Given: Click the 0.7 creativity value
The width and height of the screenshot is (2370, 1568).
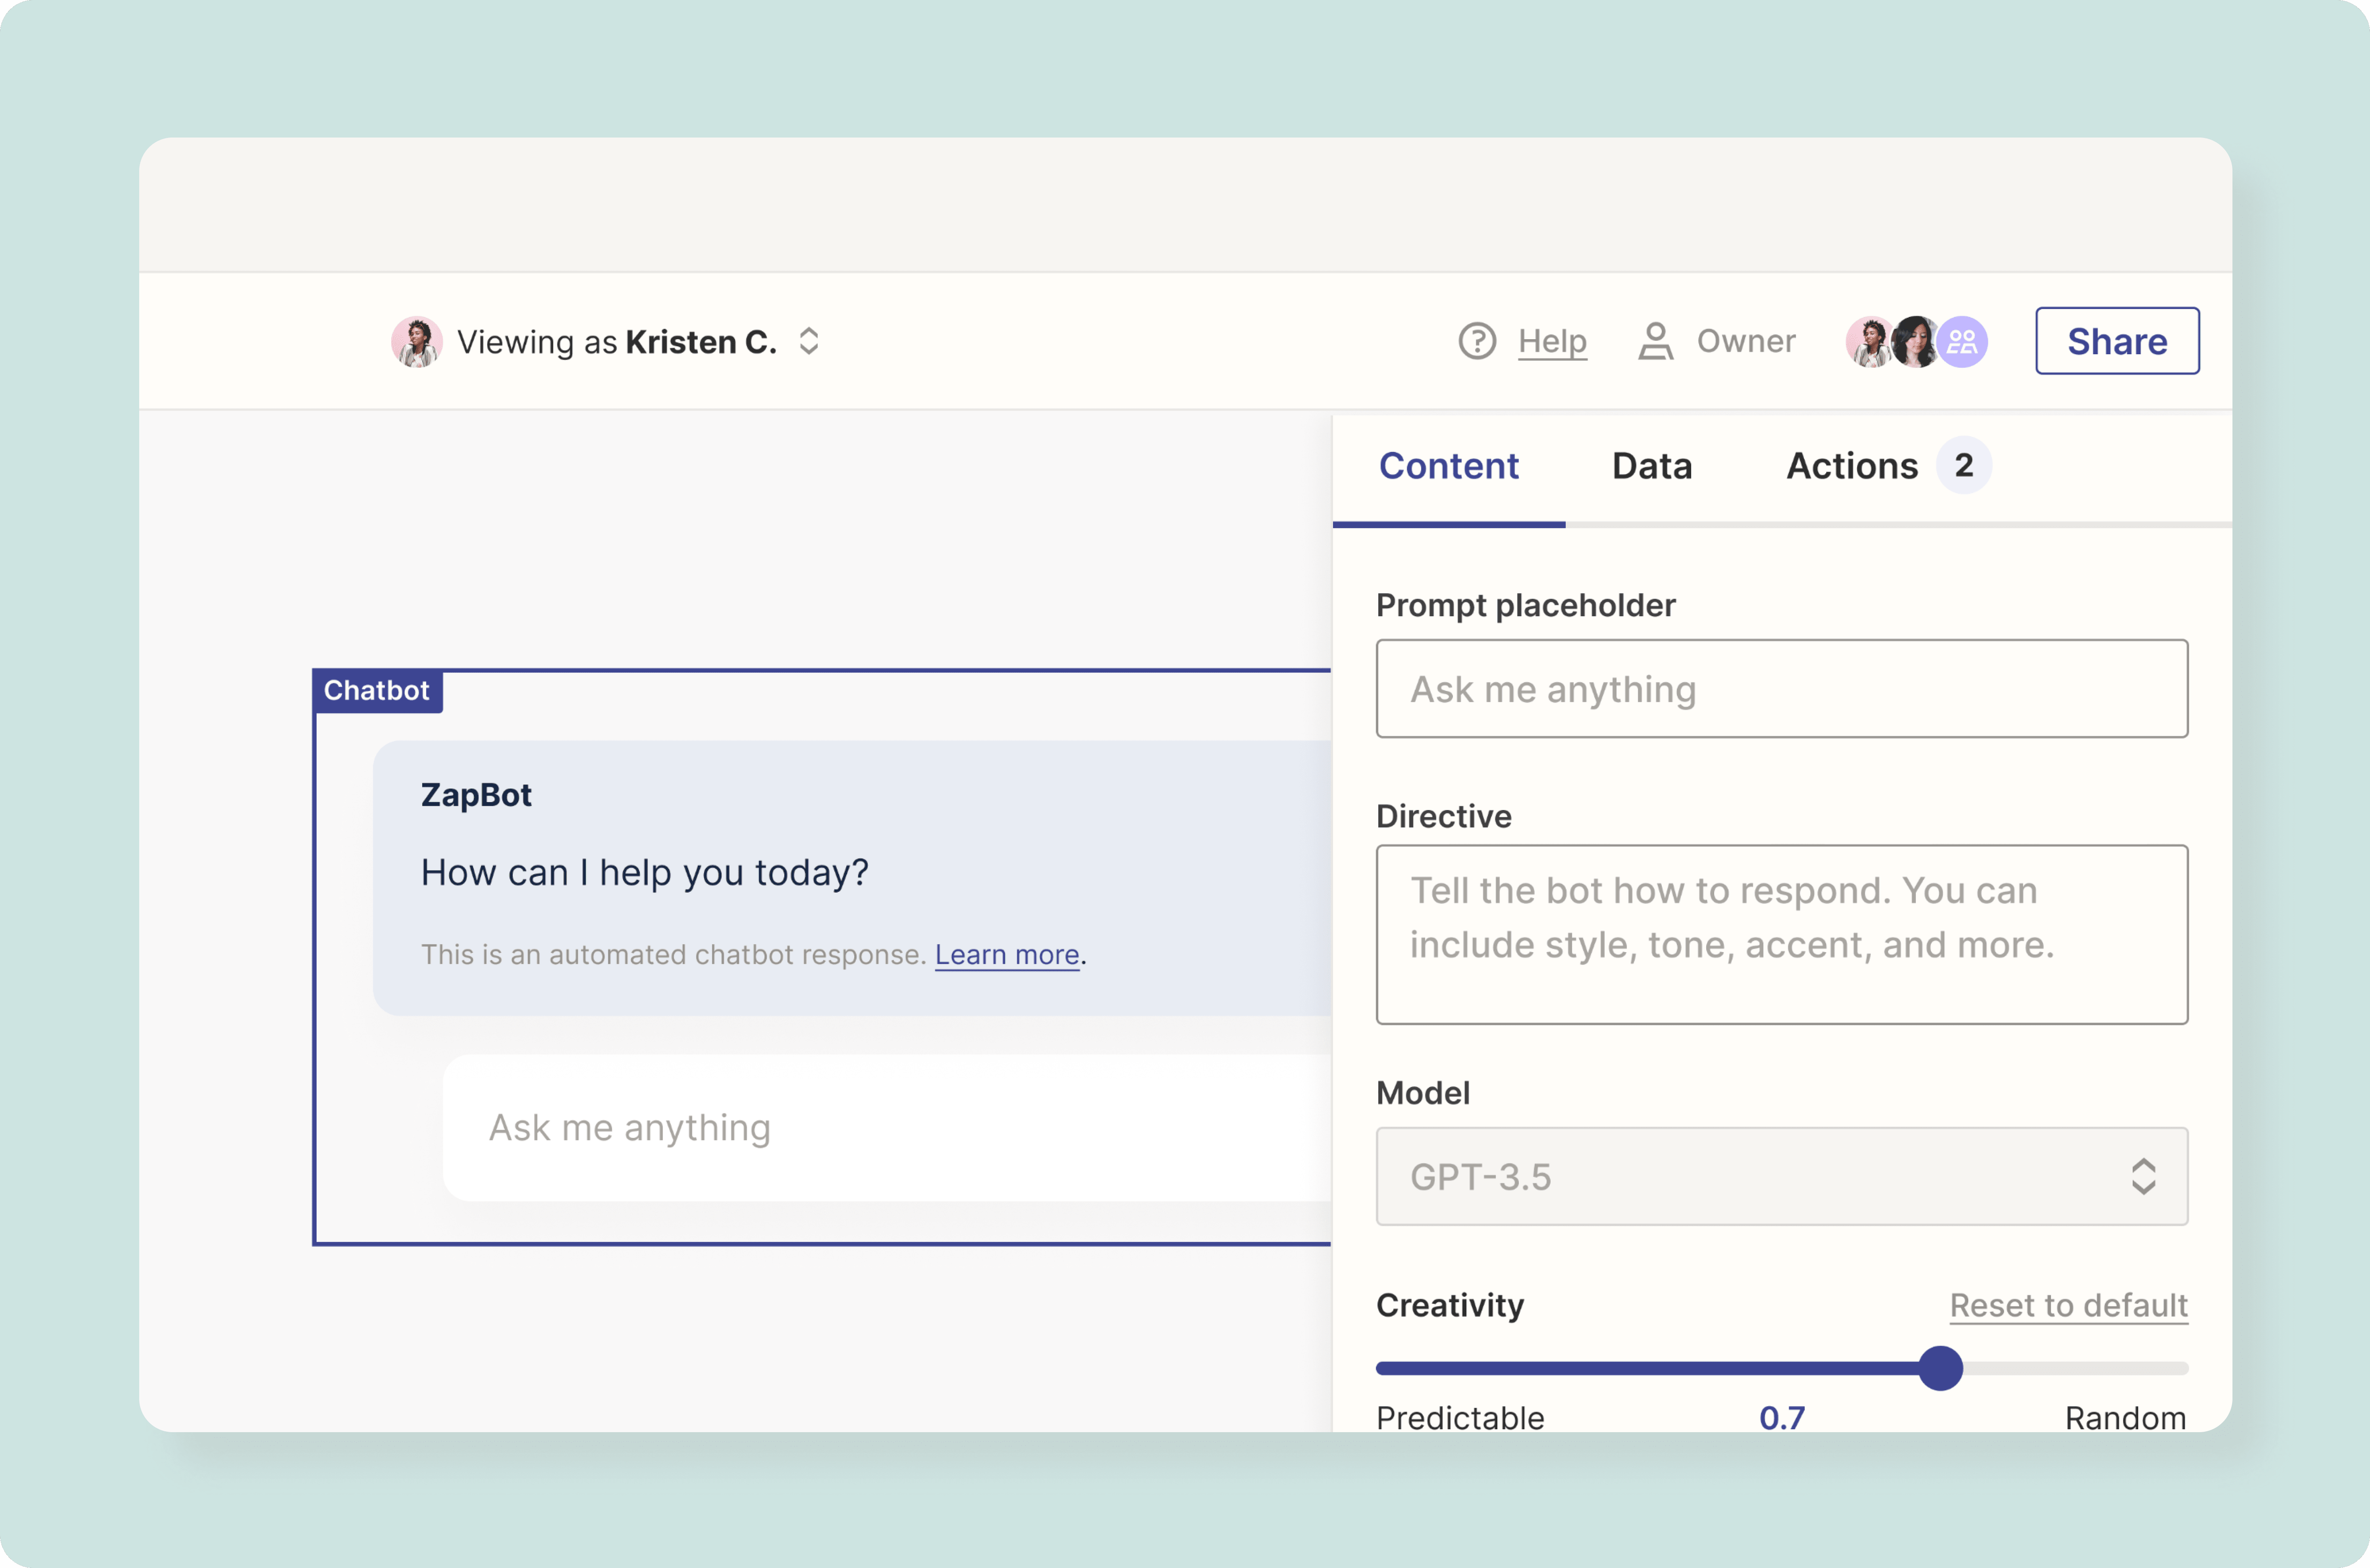Looking at the screenshot, I should coord(1782,1417).
